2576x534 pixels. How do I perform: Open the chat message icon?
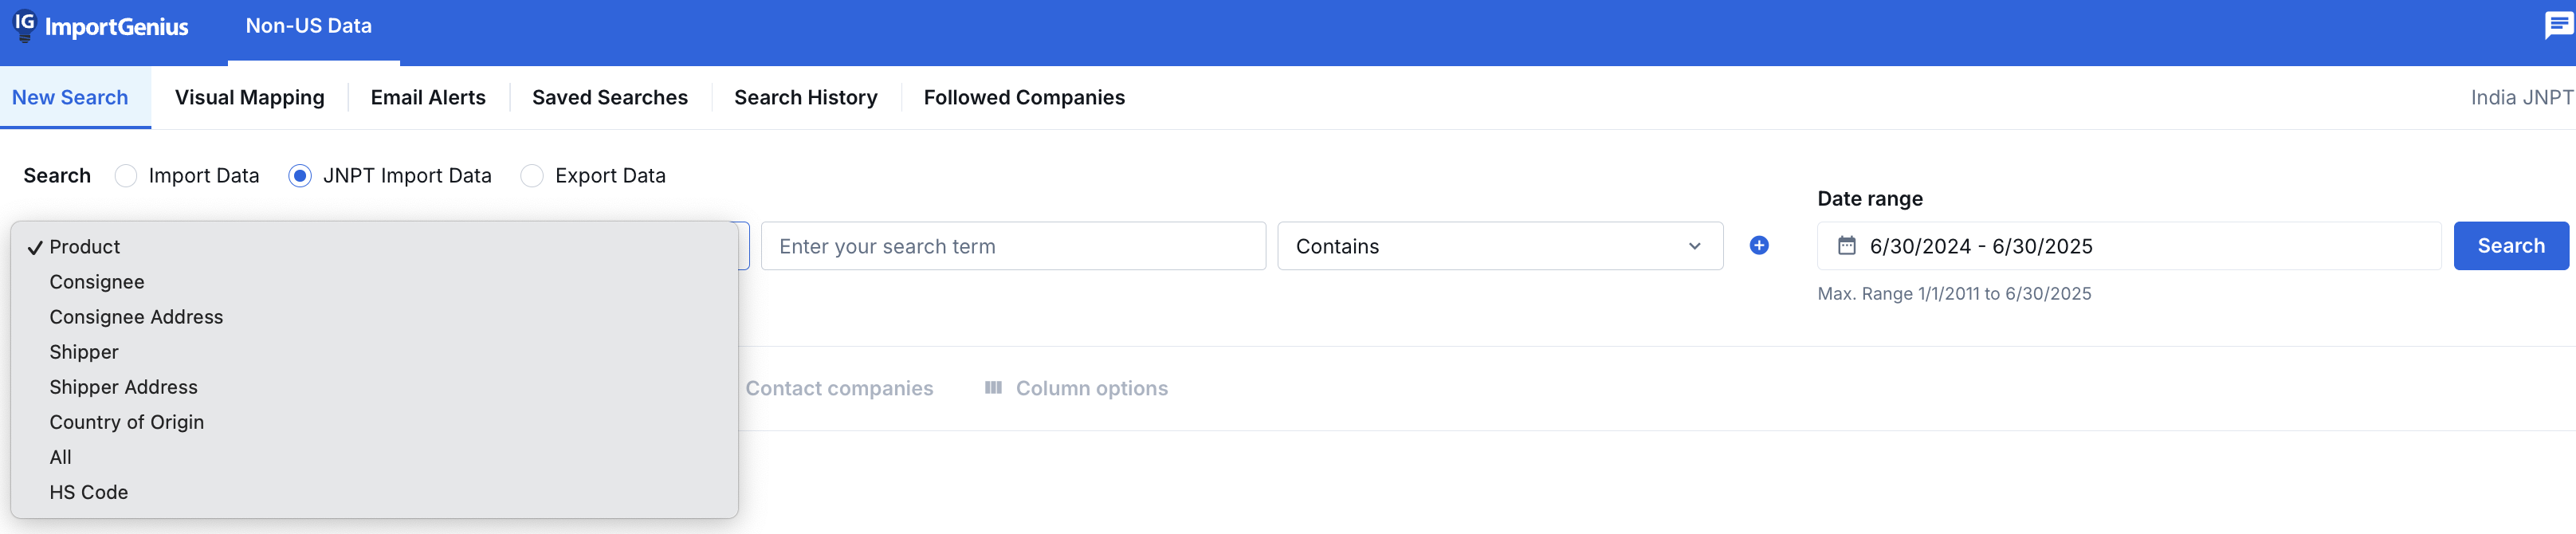click(x=2558, y=25)
